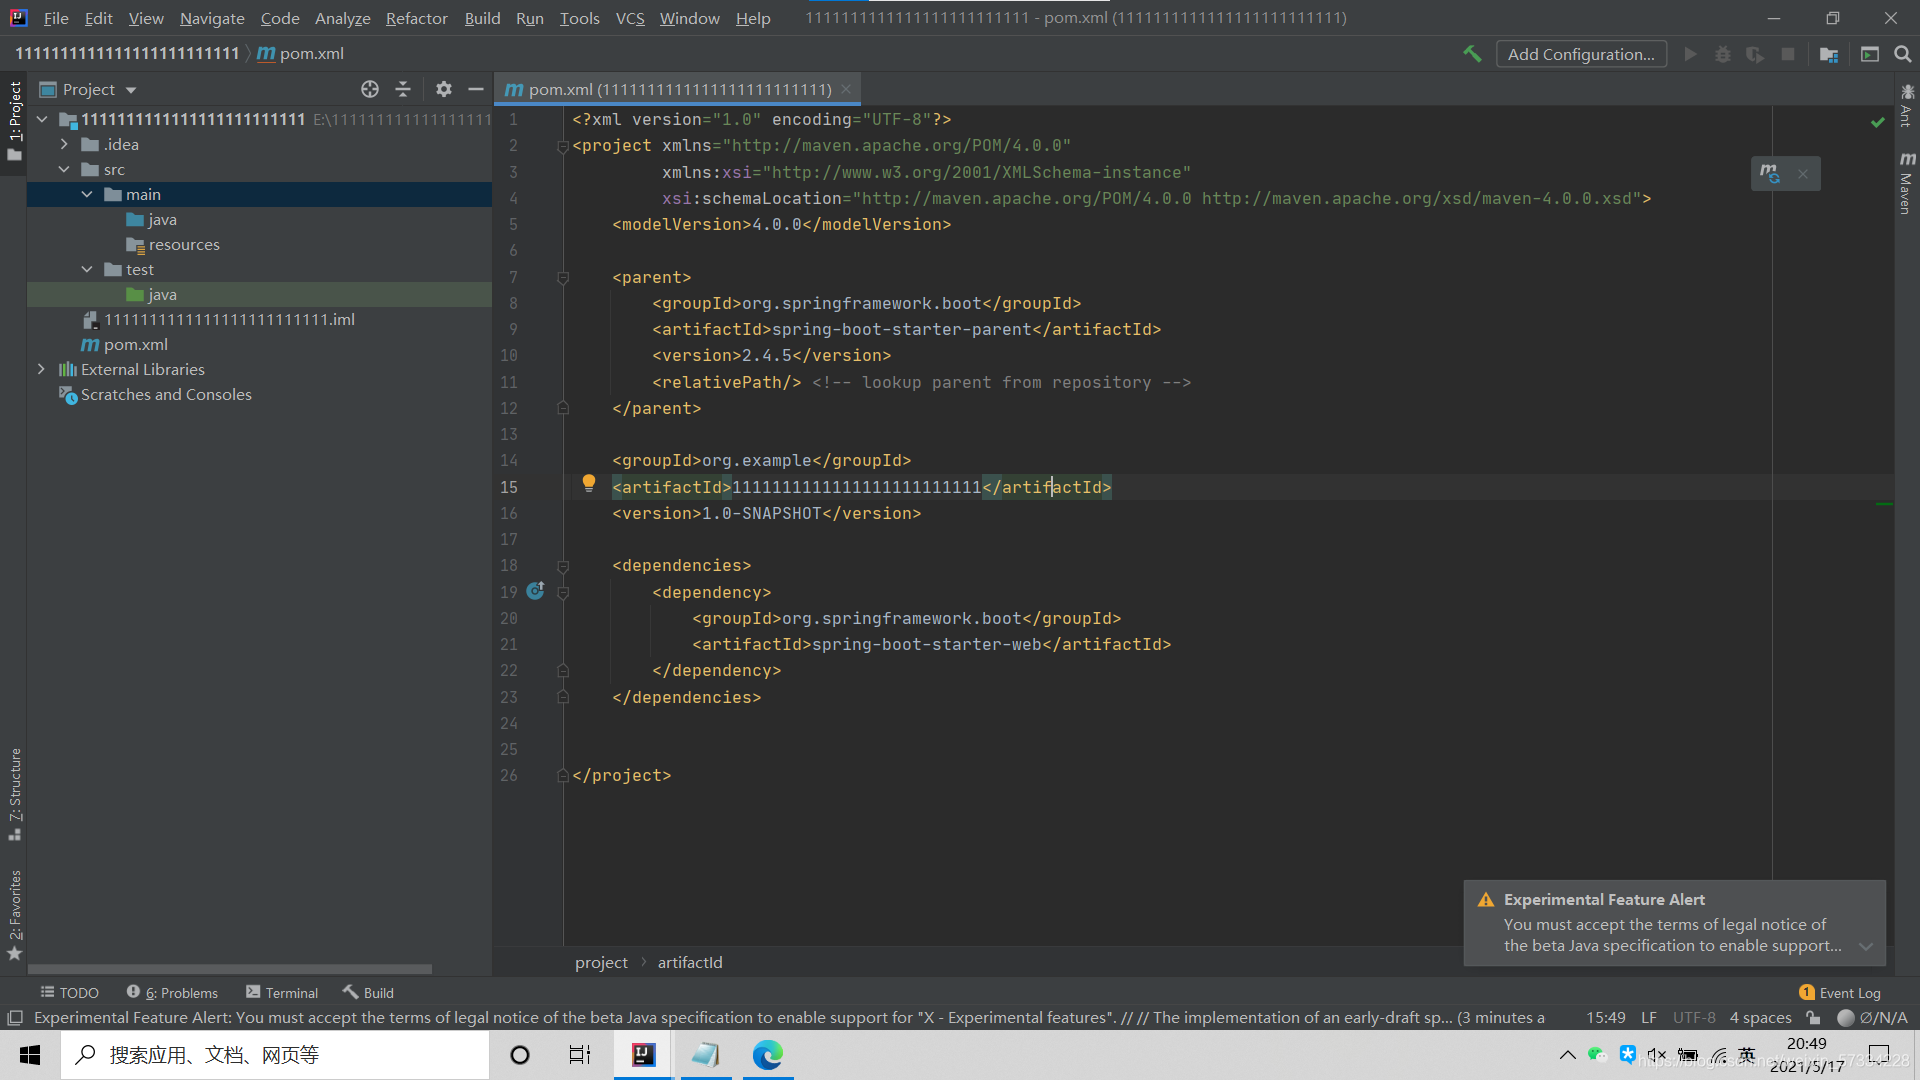Click the TODO tab in bottom panel
The width and height of the screenshot is (1920, 1080).
tap(73, 992)
